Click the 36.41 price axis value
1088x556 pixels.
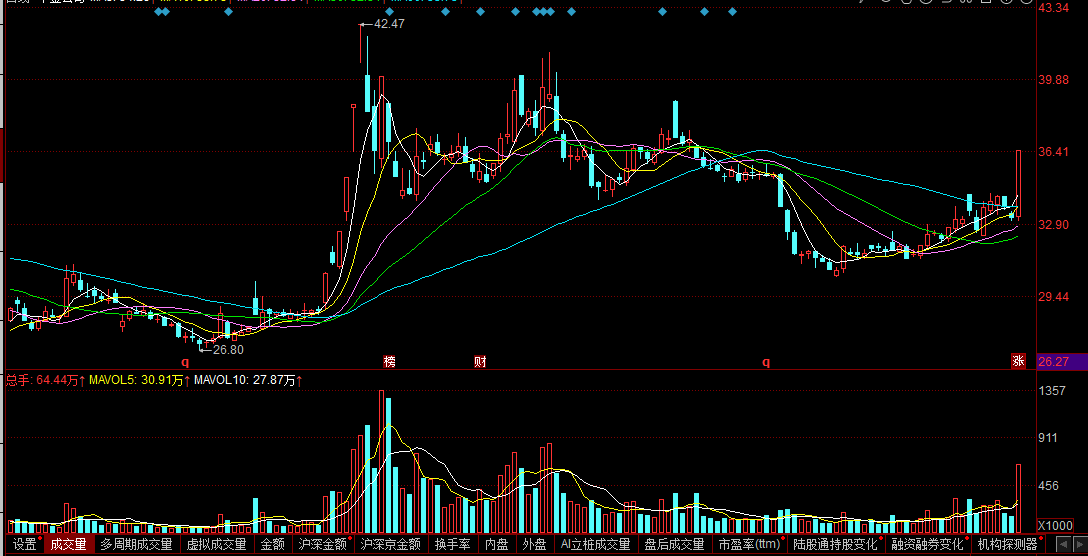coord(1054,152)
